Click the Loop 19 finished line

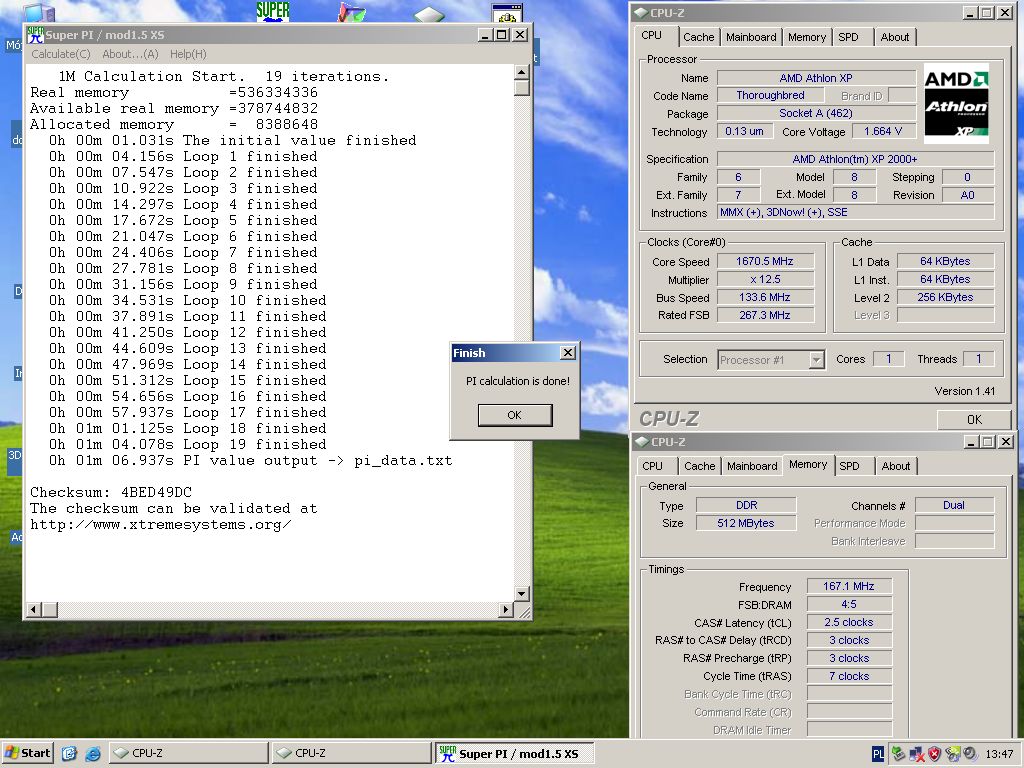187,445
